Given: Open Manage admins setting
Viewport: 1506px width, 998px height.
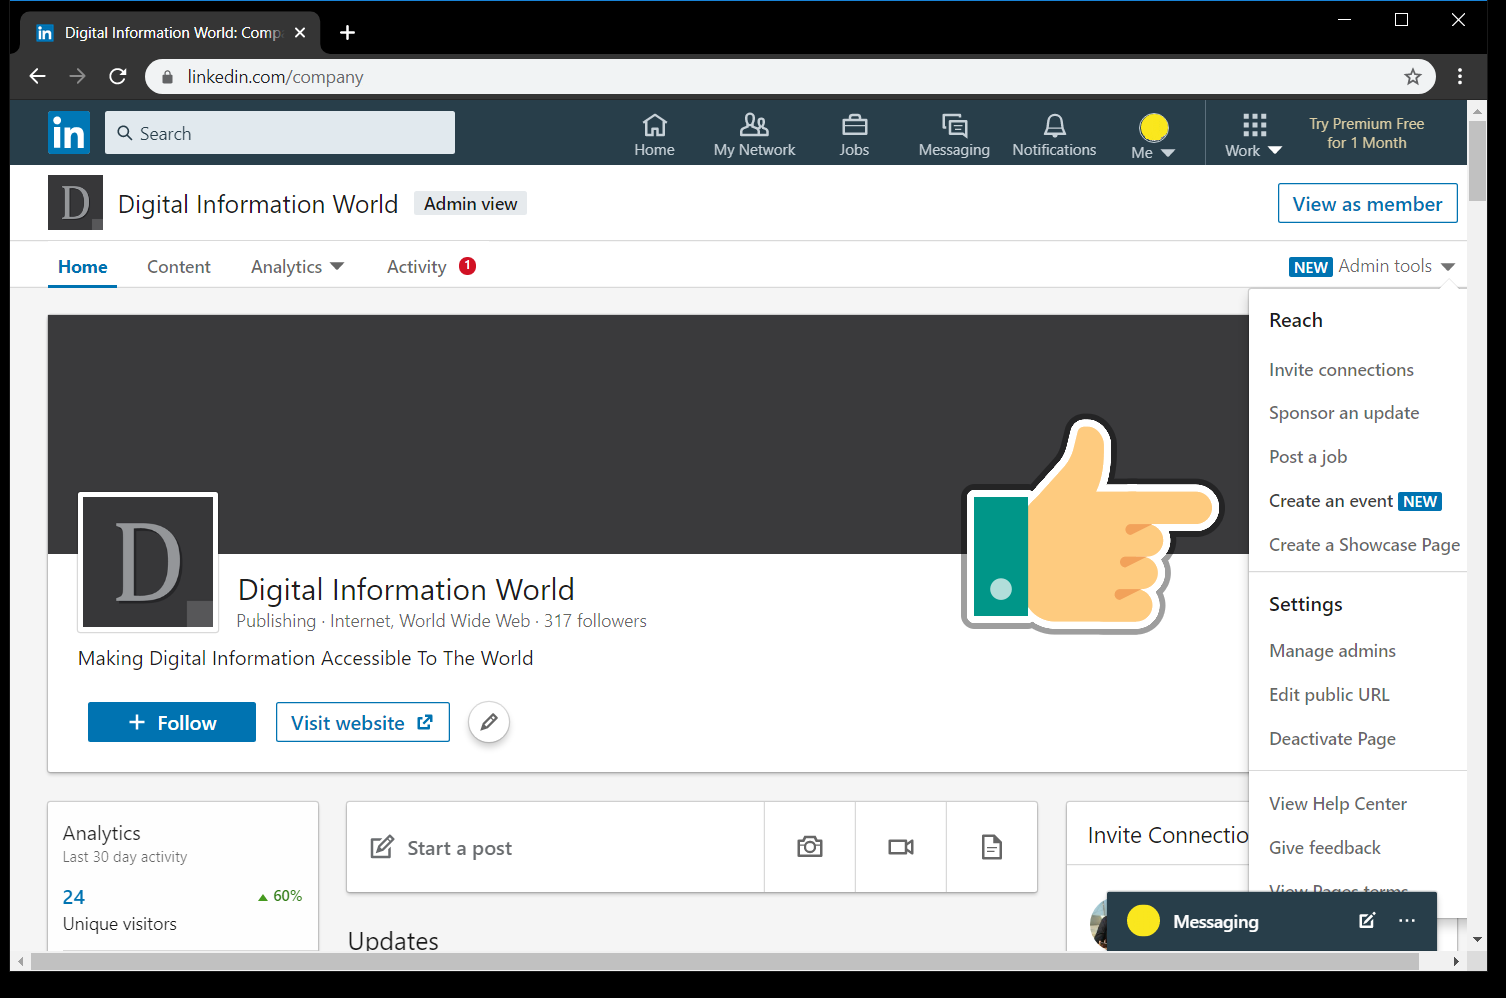Looking at the screenshot, I should point(1332,651).
